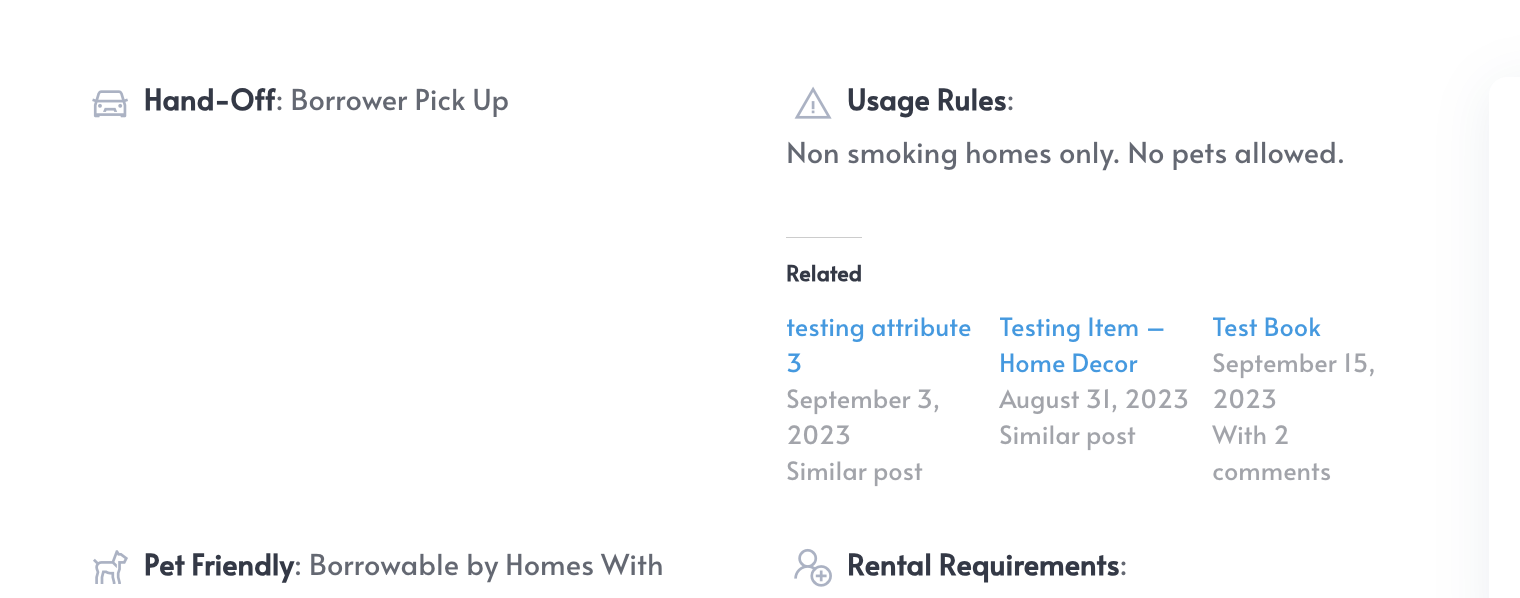This screenshot has width=1520, height=598.
Task: Click the dog icon next to Pet Friendly
Action: (110, 567)
